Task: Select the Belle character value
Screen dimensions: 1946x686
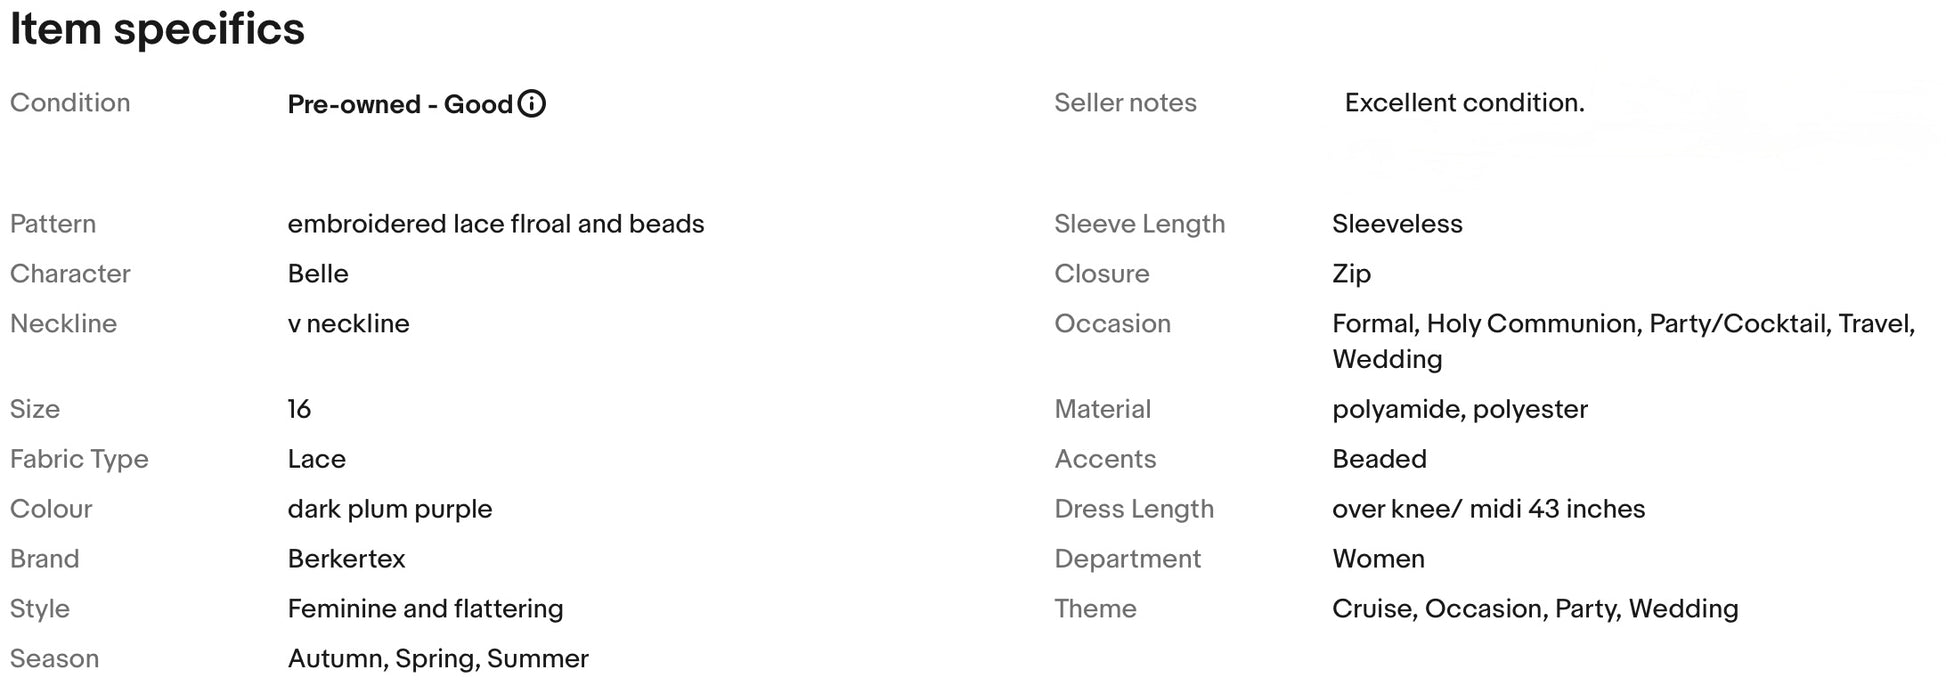Action: pyautogui.click(x=318, y=274)
